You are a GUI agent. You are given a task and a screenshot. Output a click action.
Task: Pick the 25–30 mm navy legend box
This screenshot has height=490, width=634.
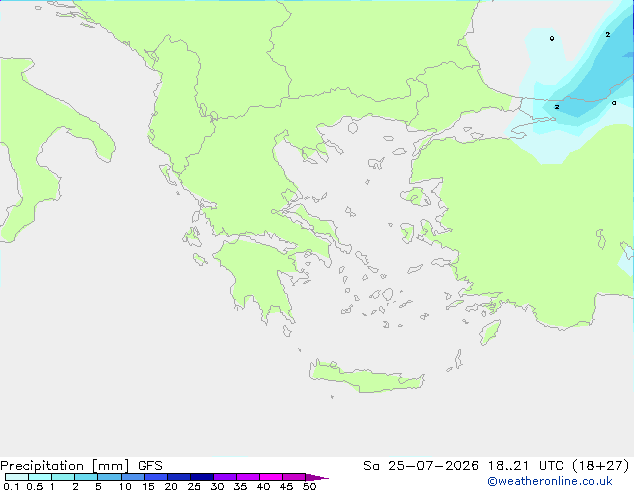tap(202, 477)
